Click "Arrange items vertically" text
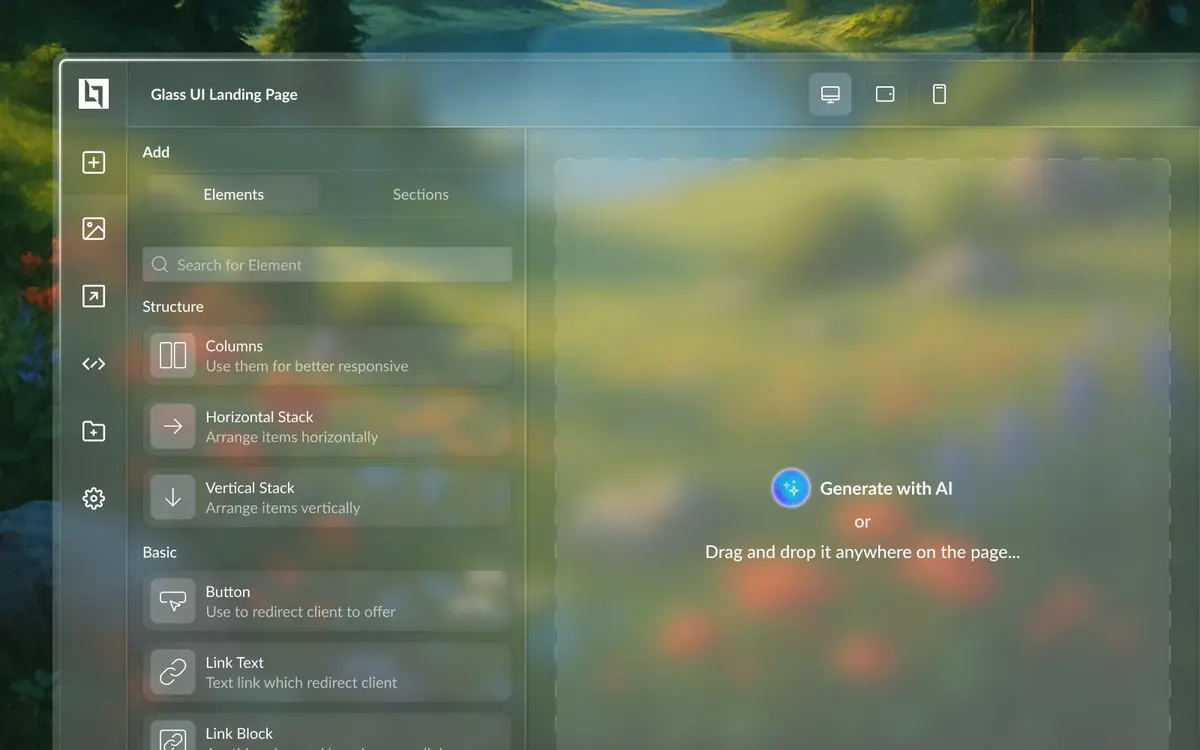Screen dimensions: 1200x750 pos(283,508)
